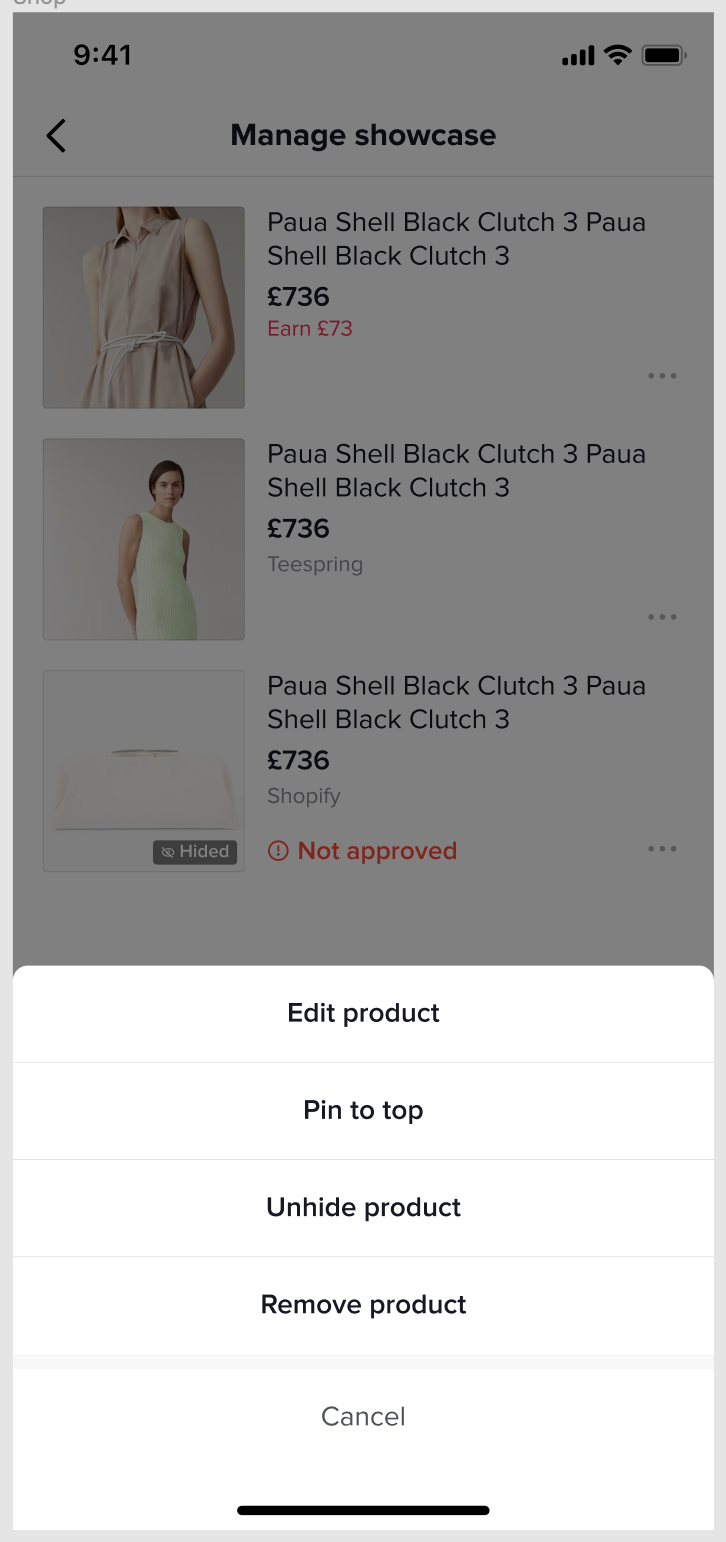Open the green dress product thumbnail
The image size is (726, 1542).
(x=144, y=539)
